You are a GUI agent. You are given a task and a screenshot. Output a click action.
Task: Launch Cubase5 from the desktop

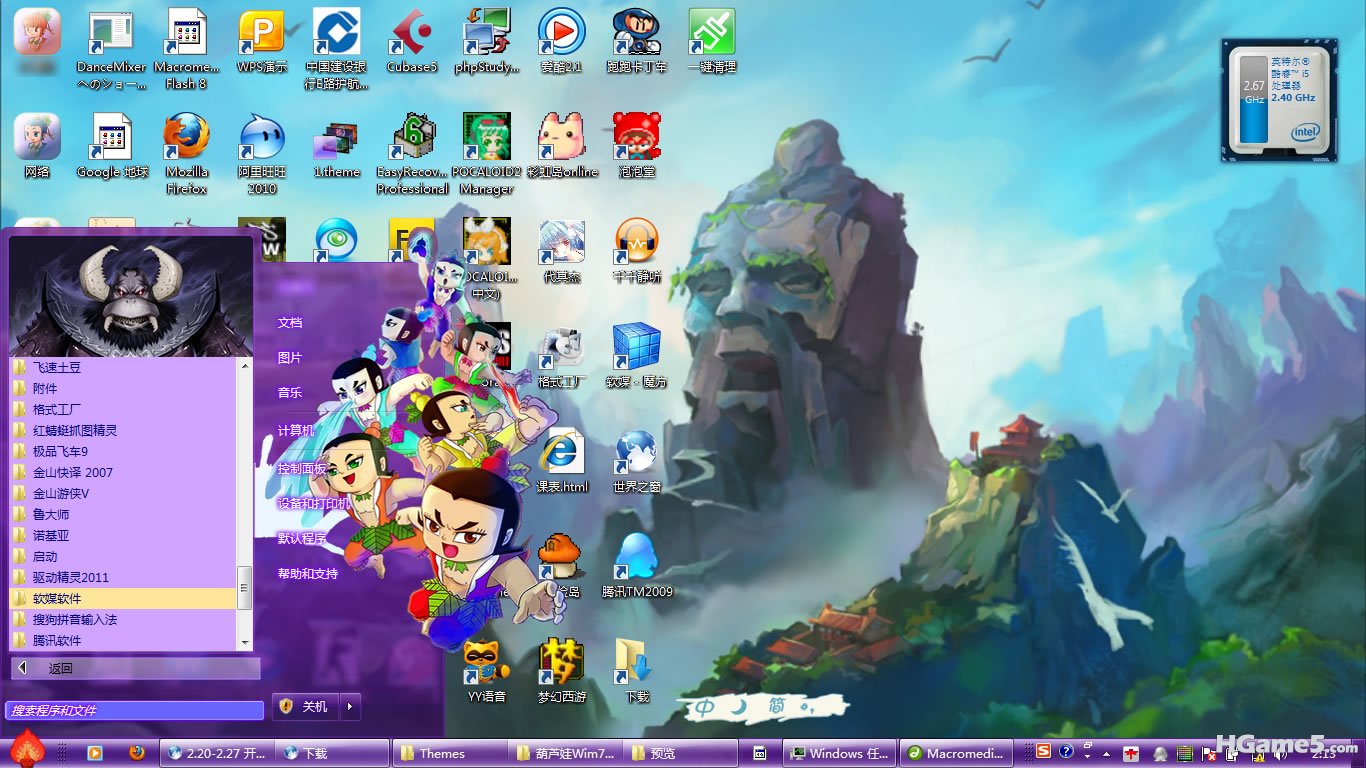point(411,34)
